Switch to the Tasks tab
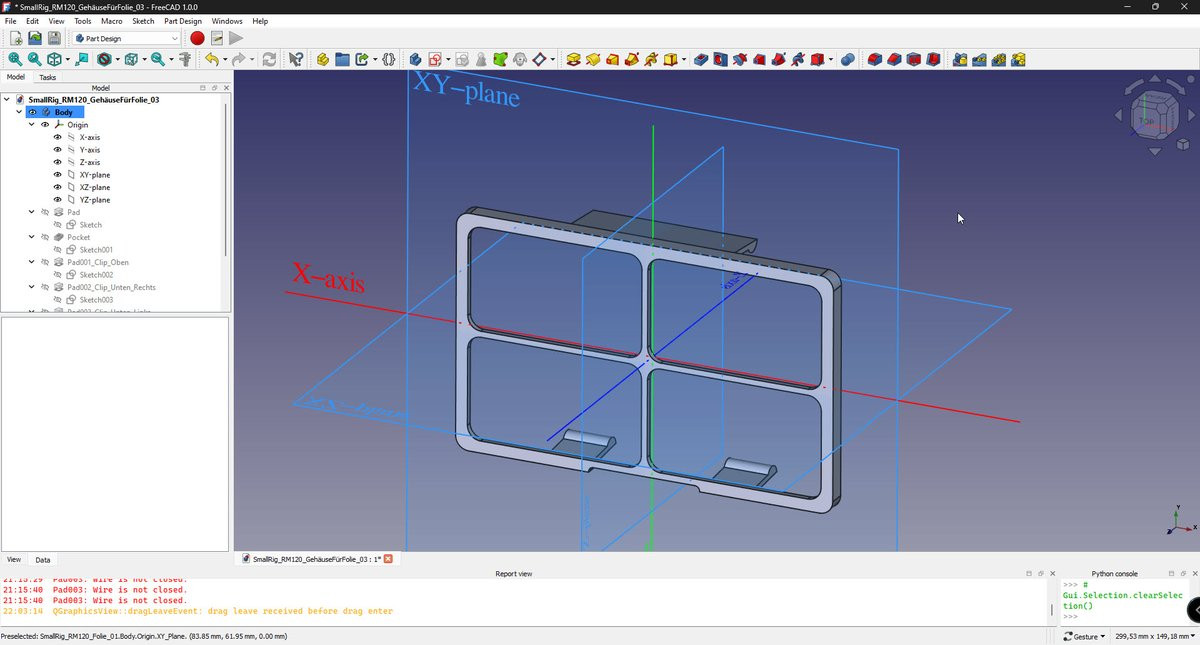Screen dimensions: 1200x645 (47, 77)
